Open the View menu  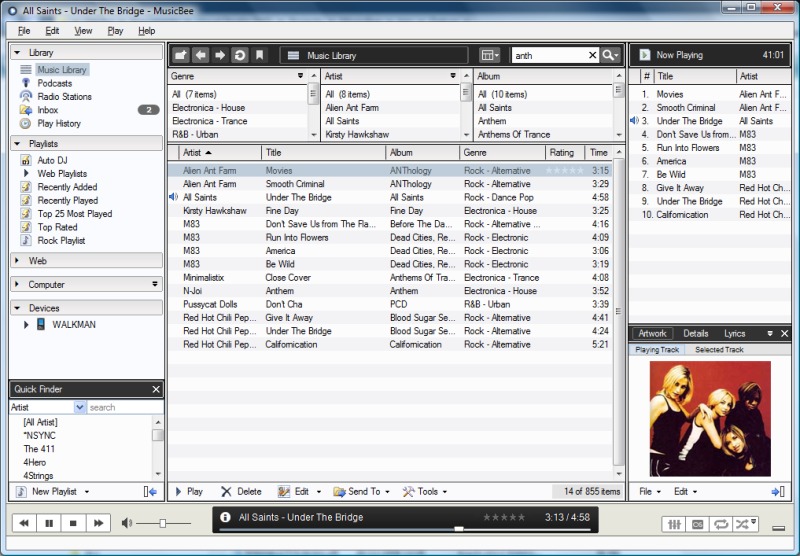tap(83, 31)
